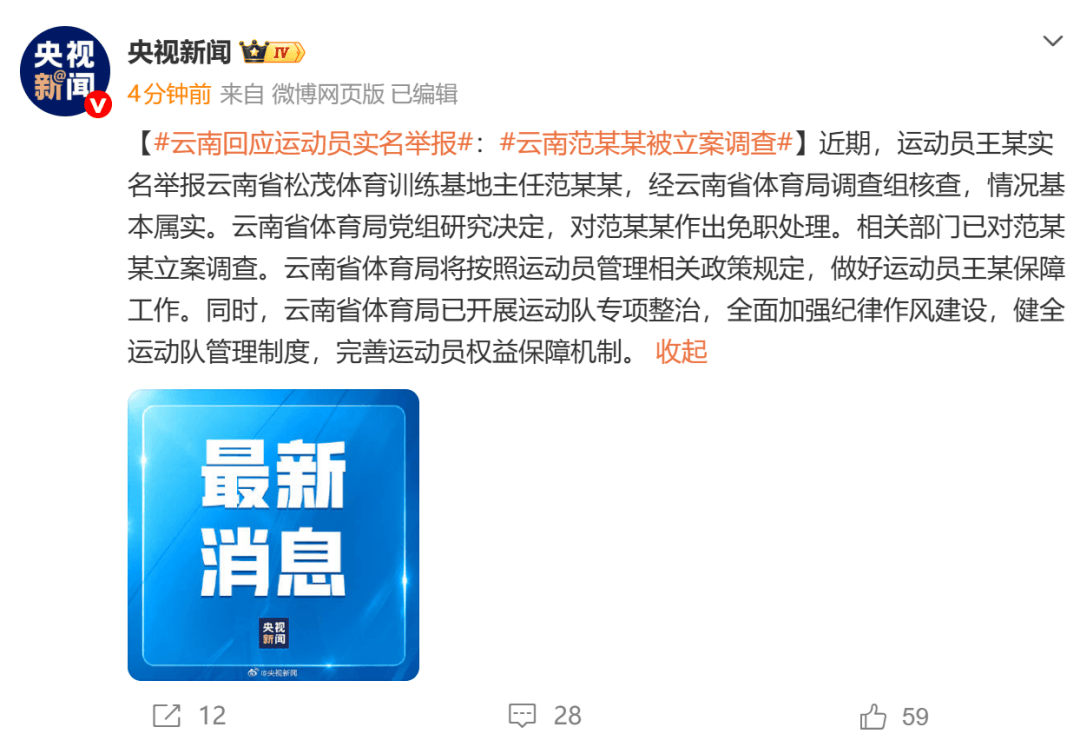1080x747 pixels.
Task: Click the 央视新闻 account name
Action: [179, 52]
